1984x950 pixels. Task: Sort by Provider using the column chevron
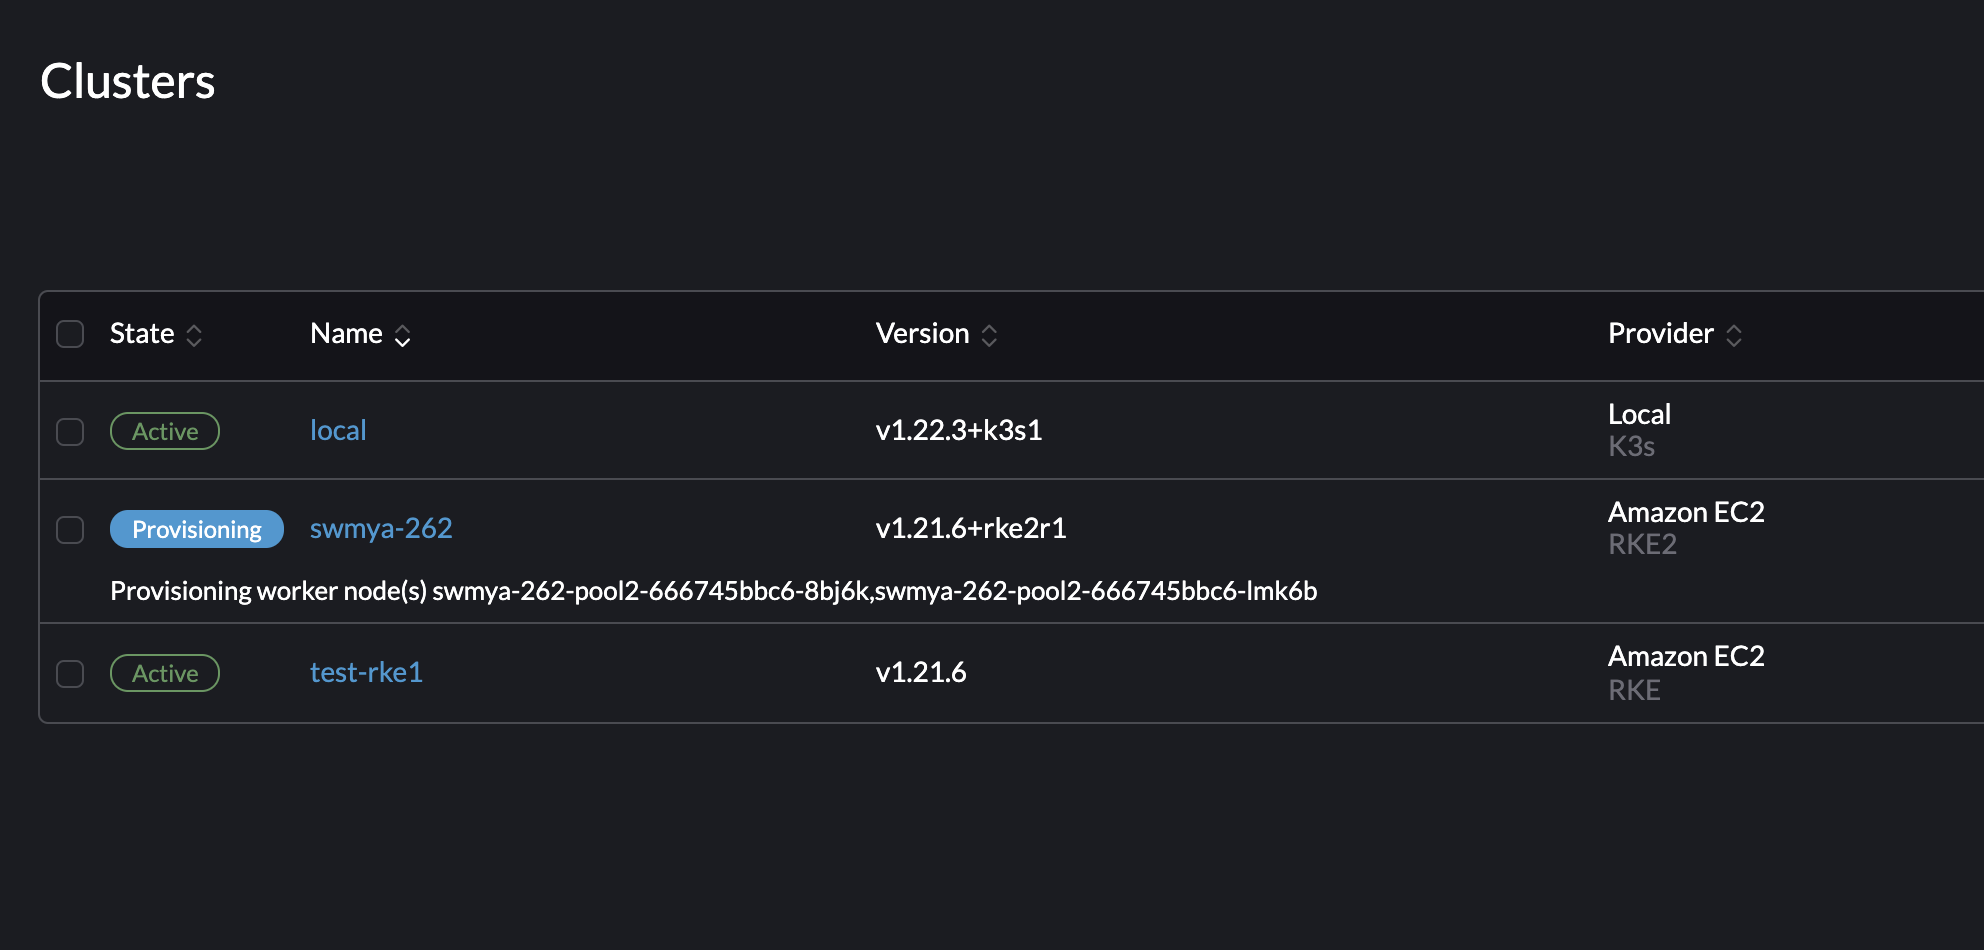pyautogui.click(x=1735, y=335)
